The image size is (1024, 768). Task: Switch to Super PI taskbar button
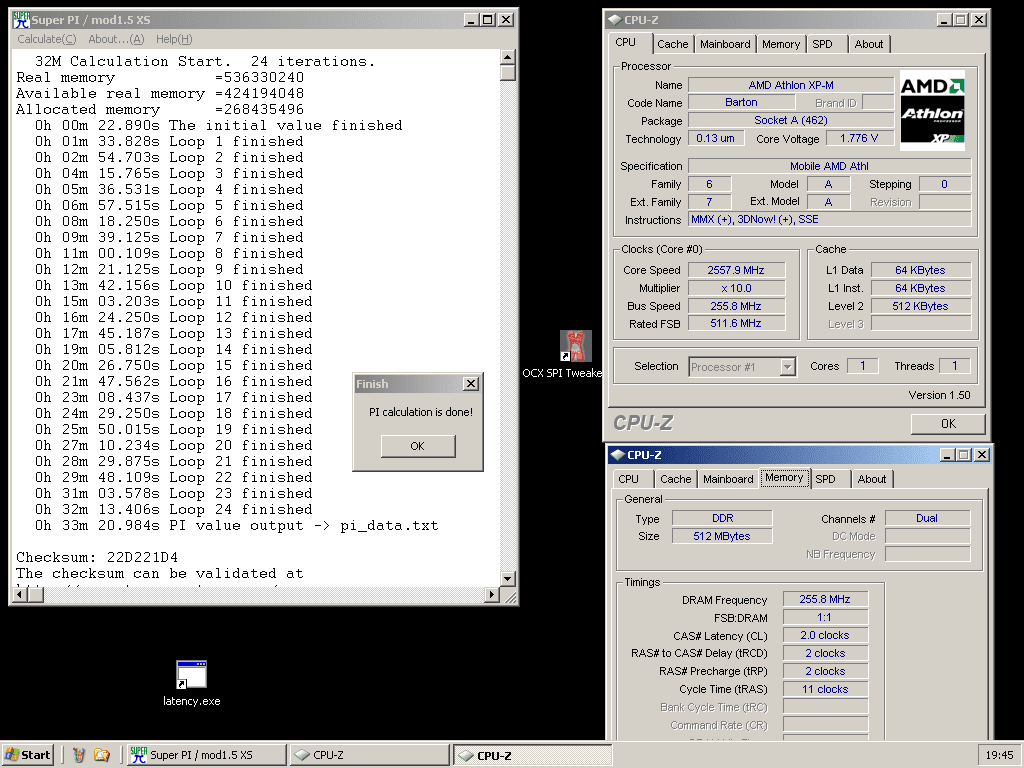(x=206, y=755)
